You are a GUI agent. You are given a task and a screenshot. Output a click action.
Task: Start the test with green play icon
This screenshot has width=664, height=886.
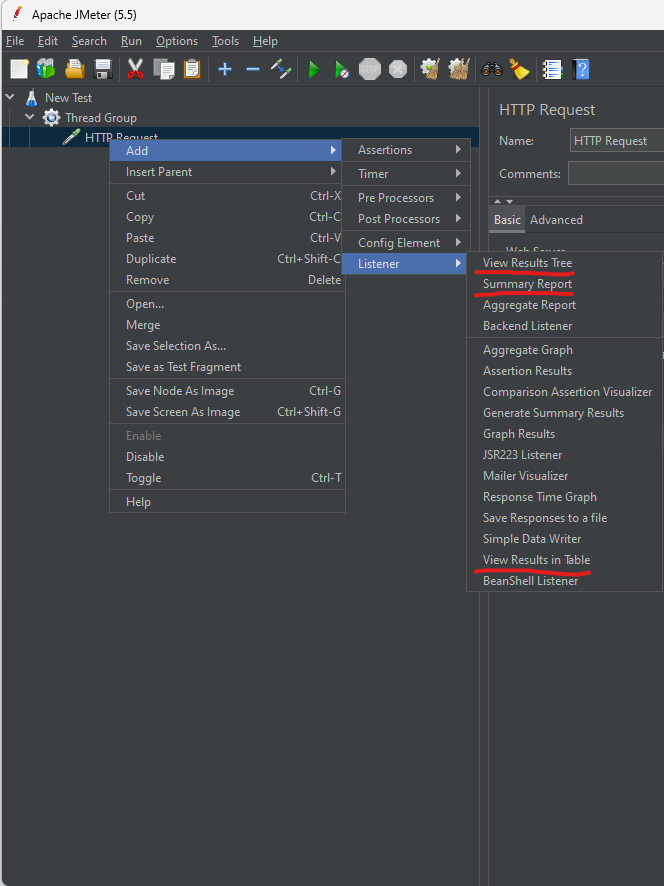314,70
